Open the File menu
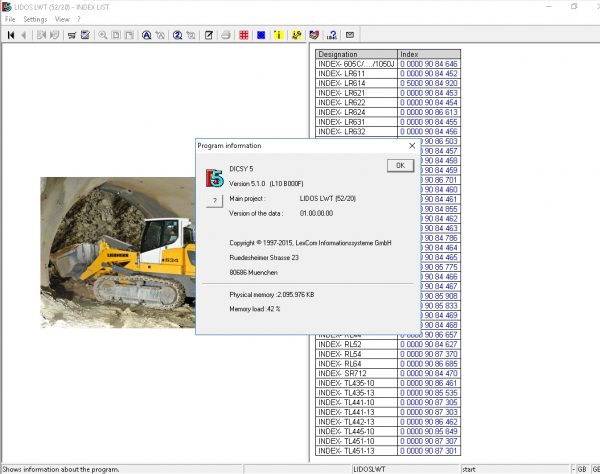Screen dimensions: 600x474 10,19
